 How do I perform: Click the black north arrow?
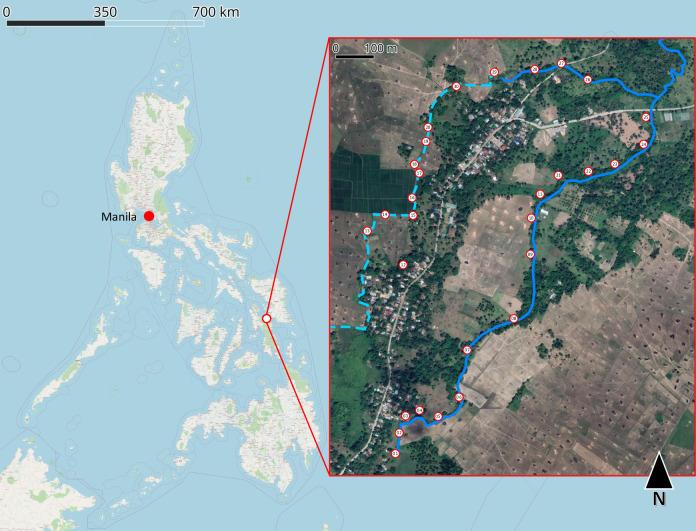[x=659, y=471]
